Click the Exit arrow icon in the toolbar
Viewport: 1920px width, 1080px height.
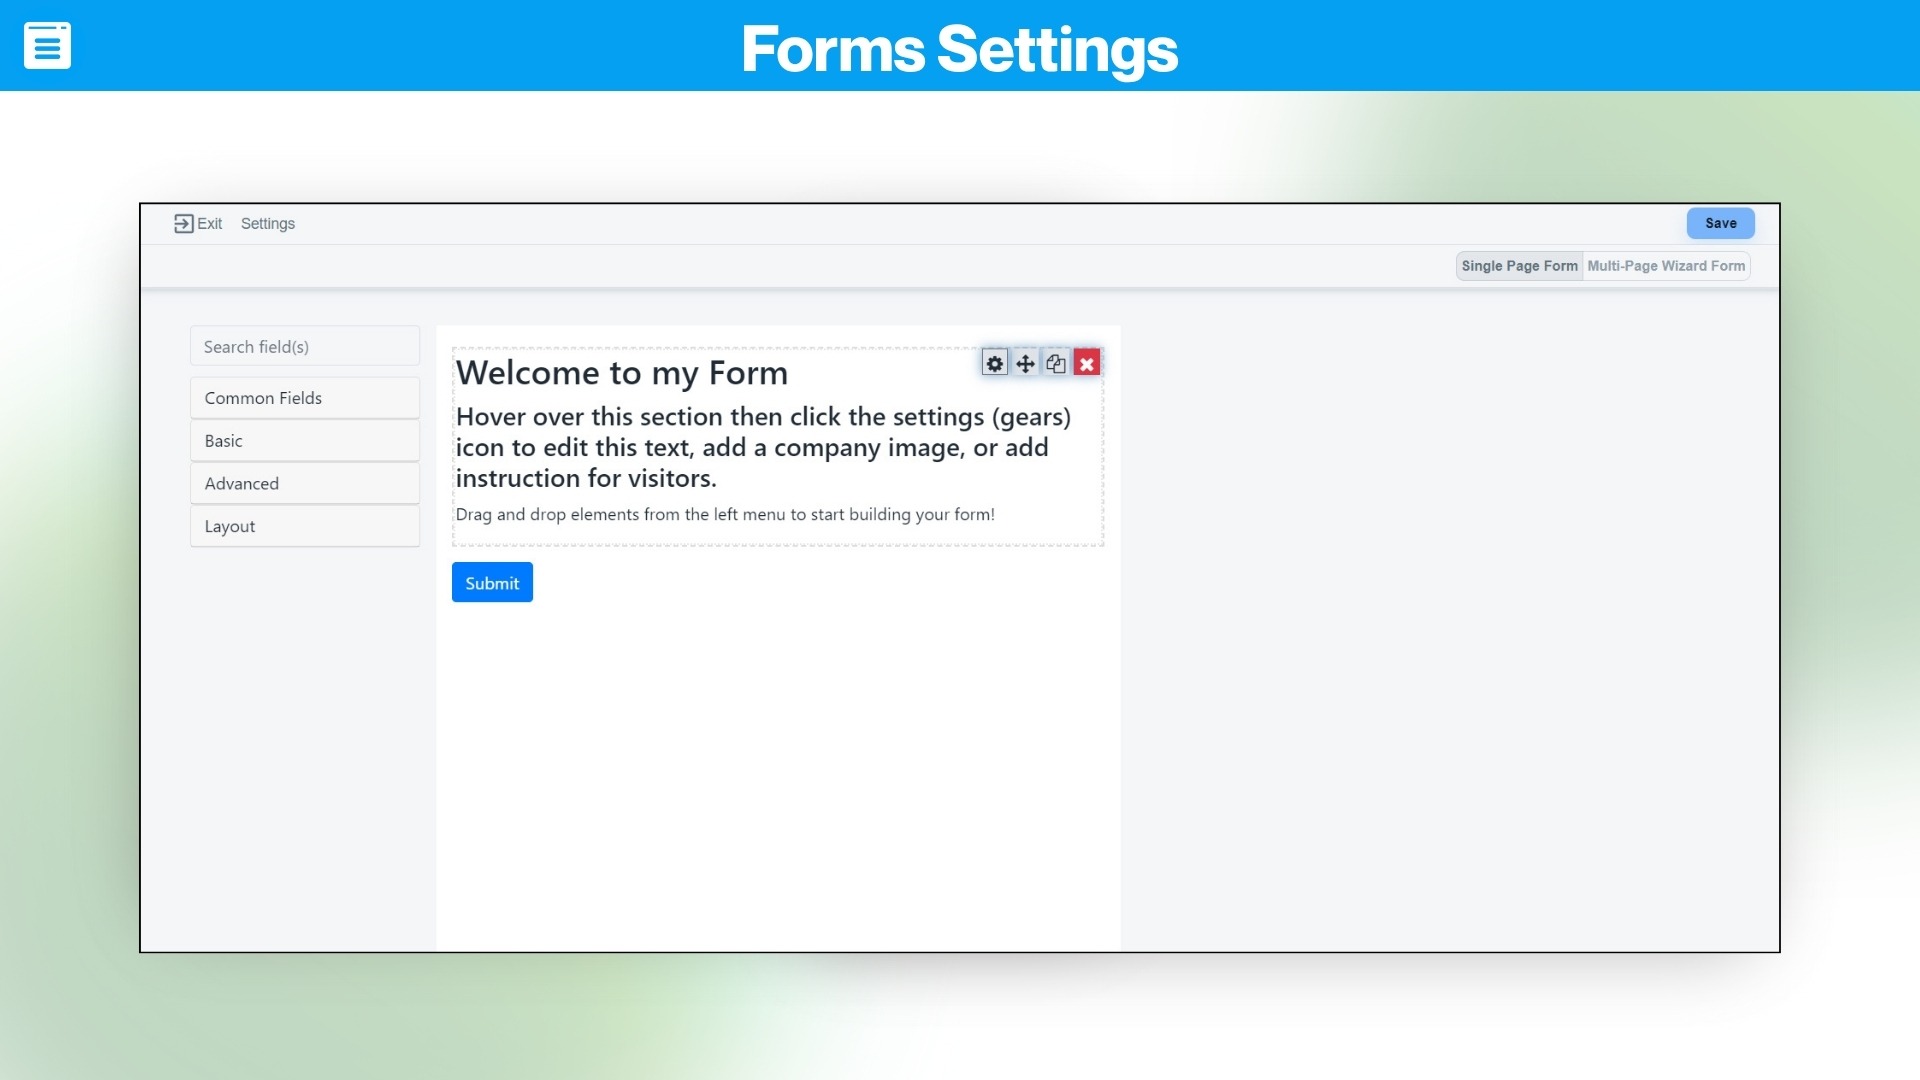pyautogui.click(x=184, y=222)
